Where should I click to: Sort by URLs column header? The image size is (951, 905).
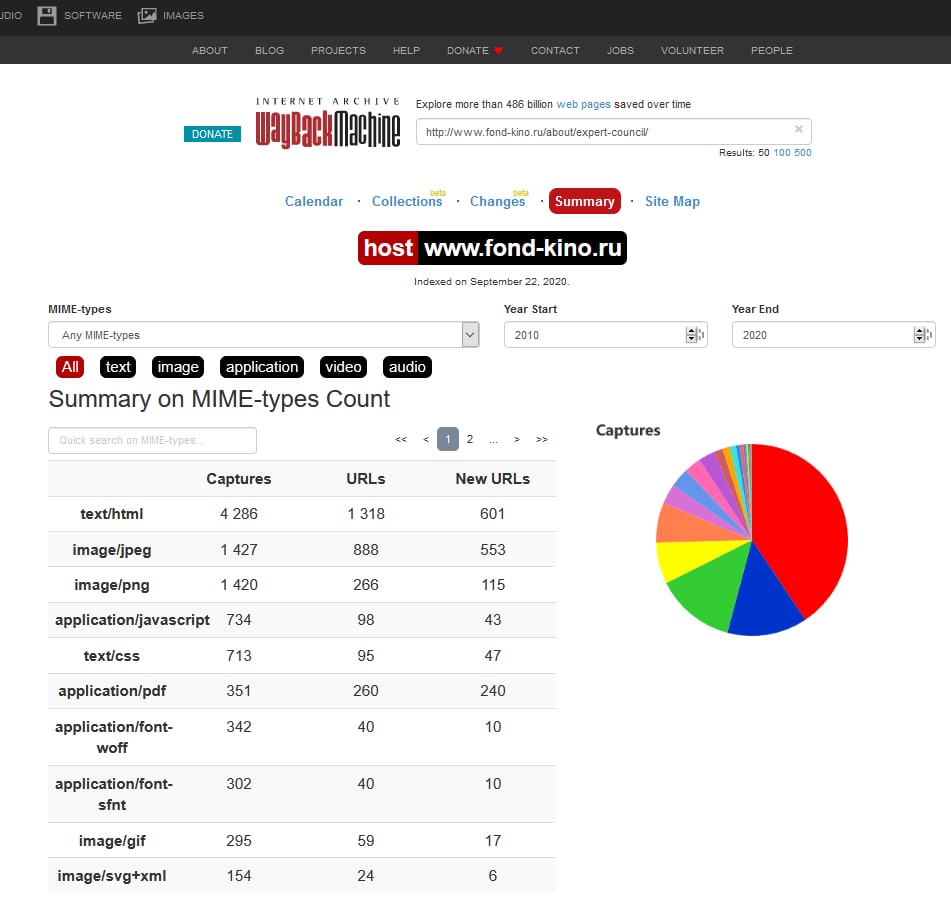click(366, 479)
